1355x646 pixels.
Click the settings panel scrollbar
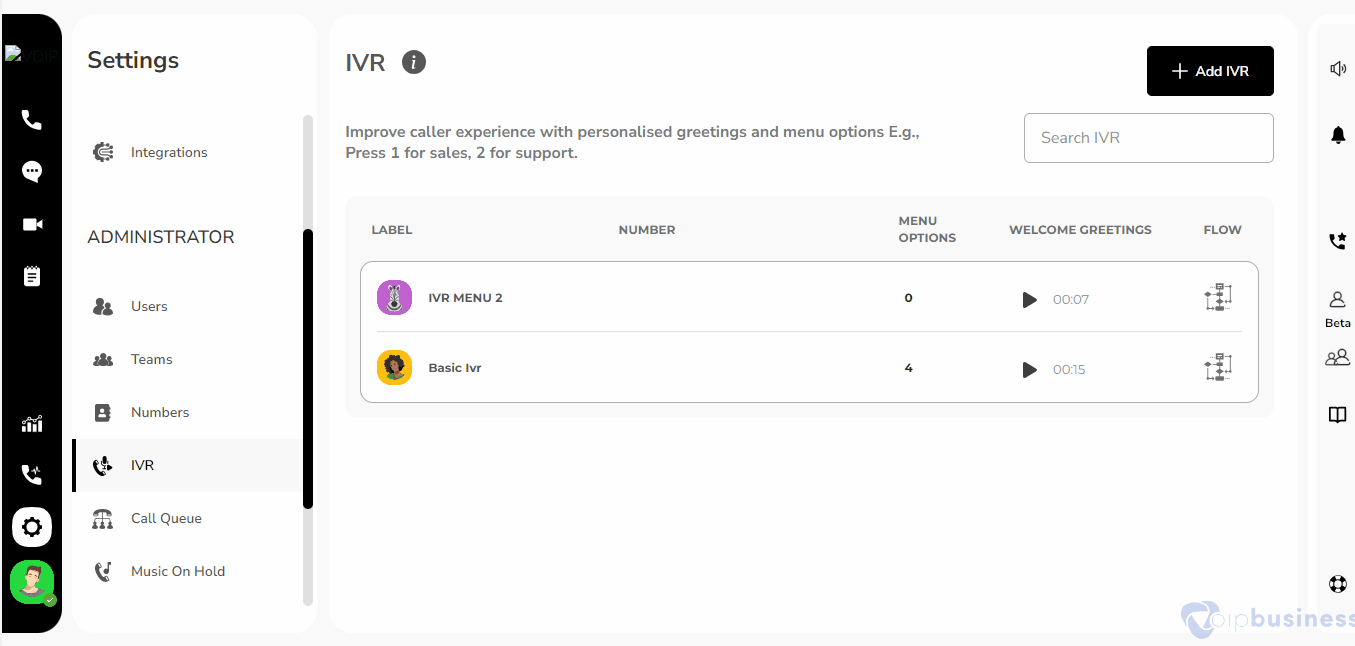(x=308, y=368)
